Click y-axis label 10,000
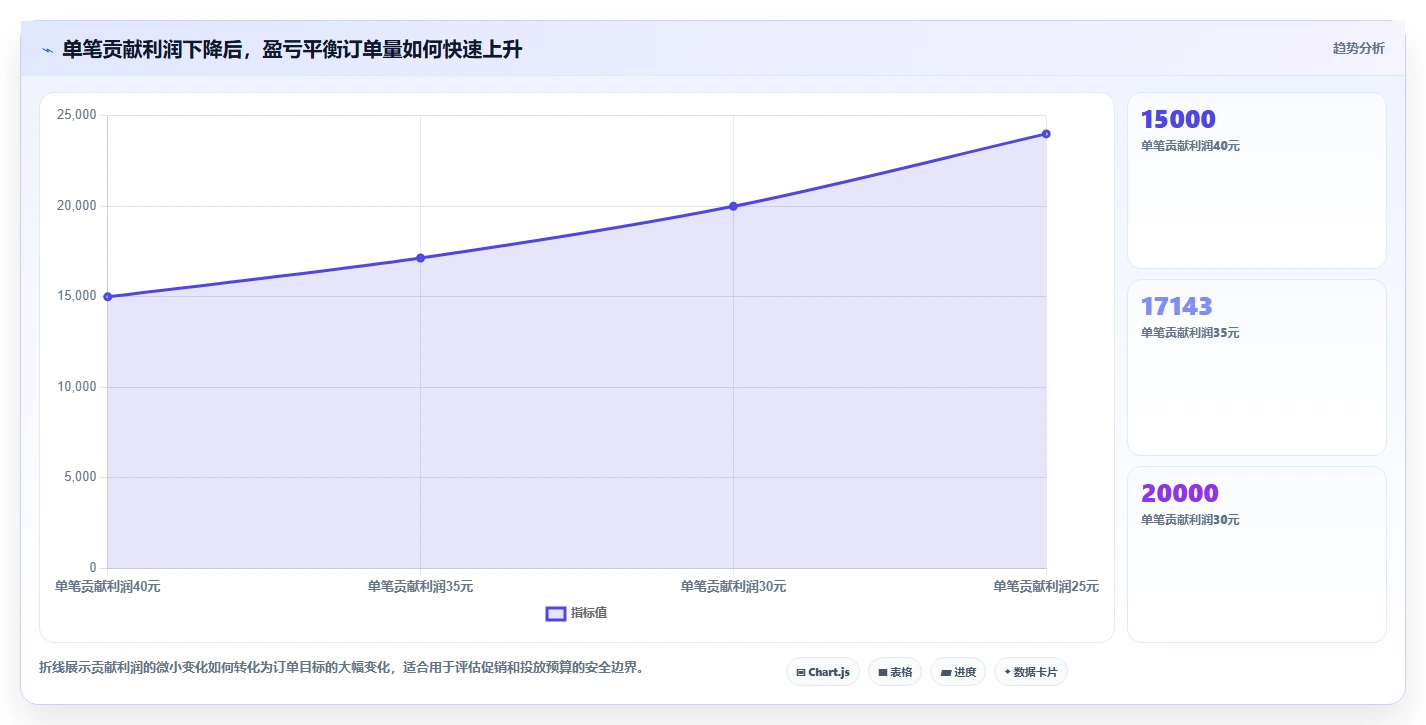The height and width of the screenshot is (725, 1426). (77, 387)
